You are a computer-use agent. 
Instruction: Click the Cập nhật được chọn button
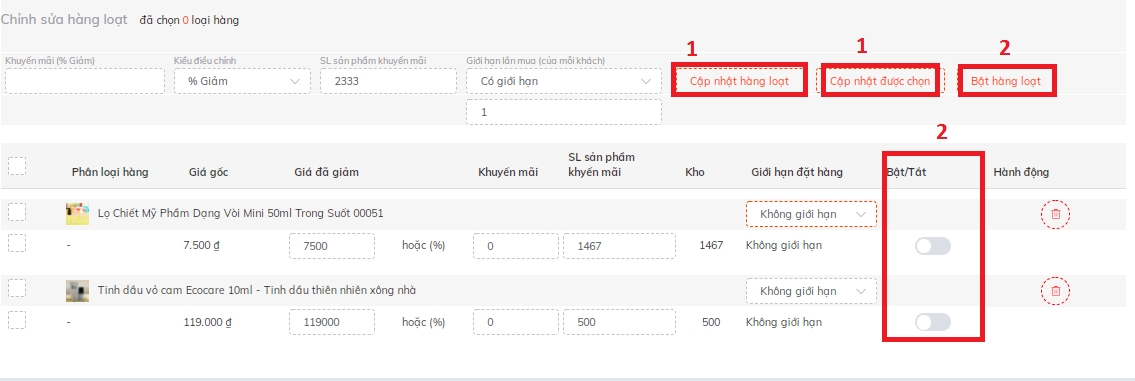(879, 80)
